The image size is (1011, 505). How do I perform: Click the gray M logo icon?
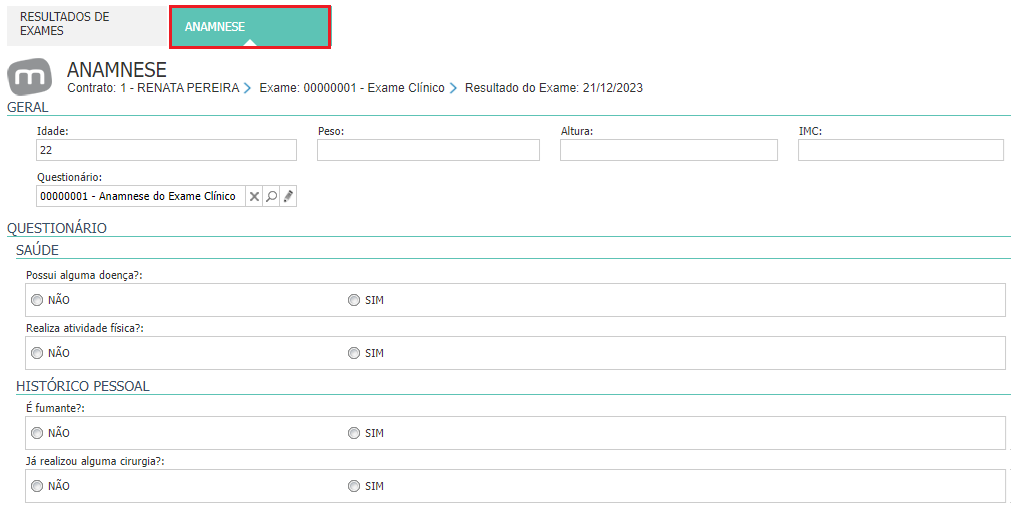(x=28, y=77)
